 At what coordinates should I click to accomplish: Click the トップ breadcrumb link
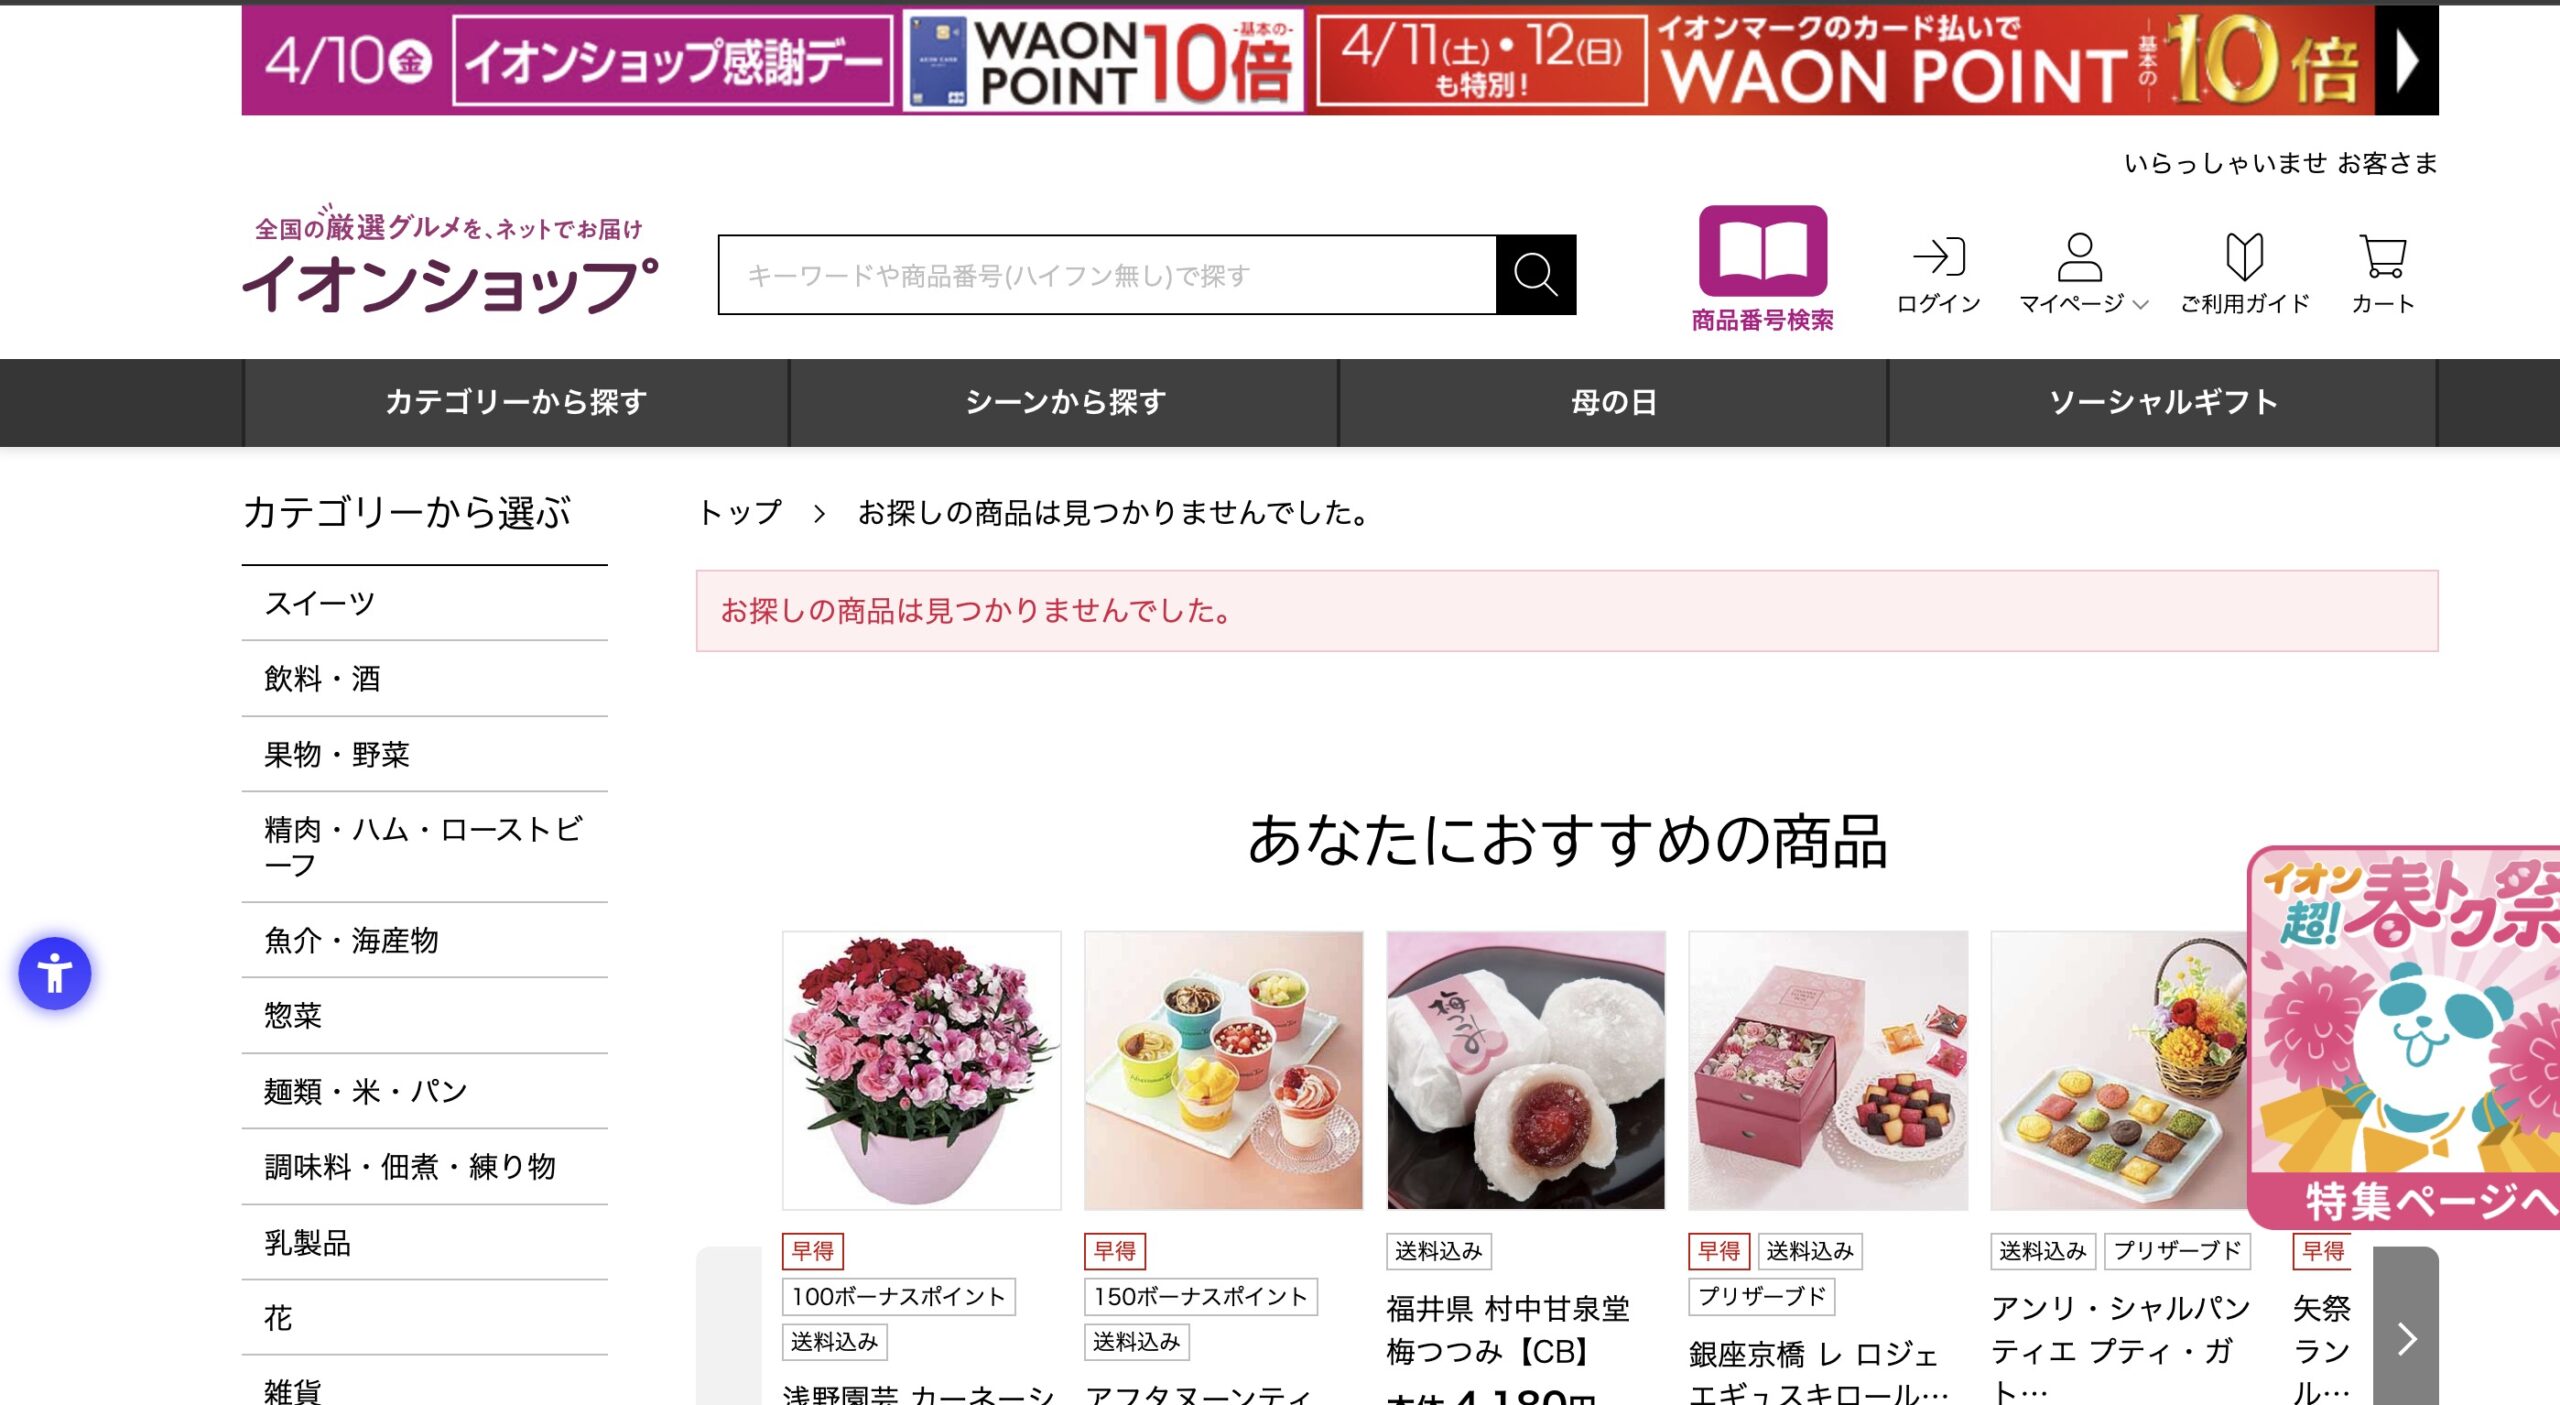point(739,513)
